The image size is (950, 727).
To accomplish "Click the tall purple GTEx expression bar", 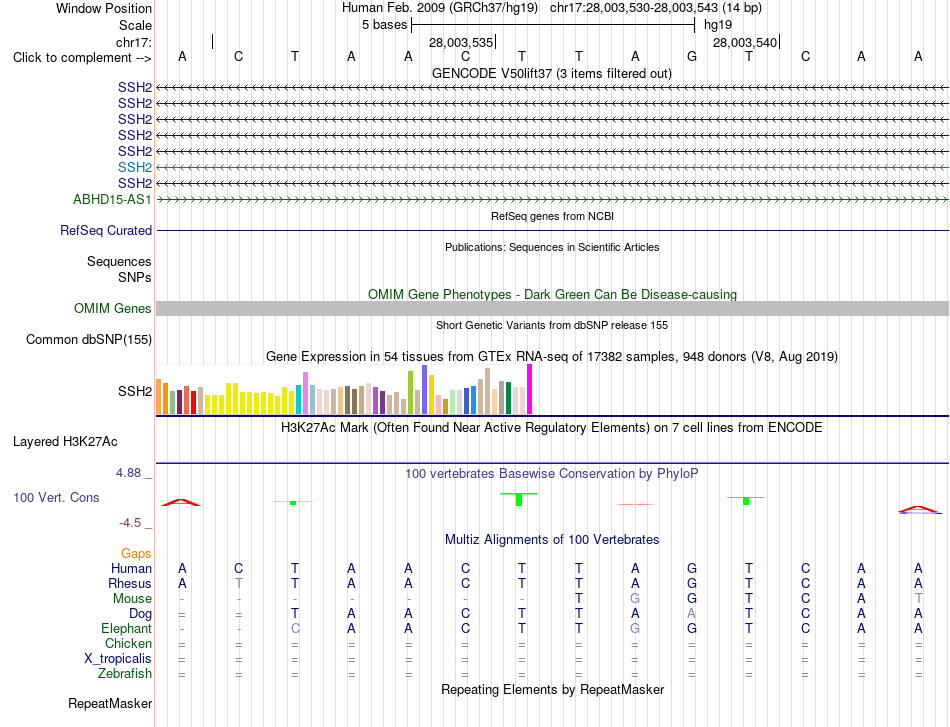I will (x=424, y=390).
